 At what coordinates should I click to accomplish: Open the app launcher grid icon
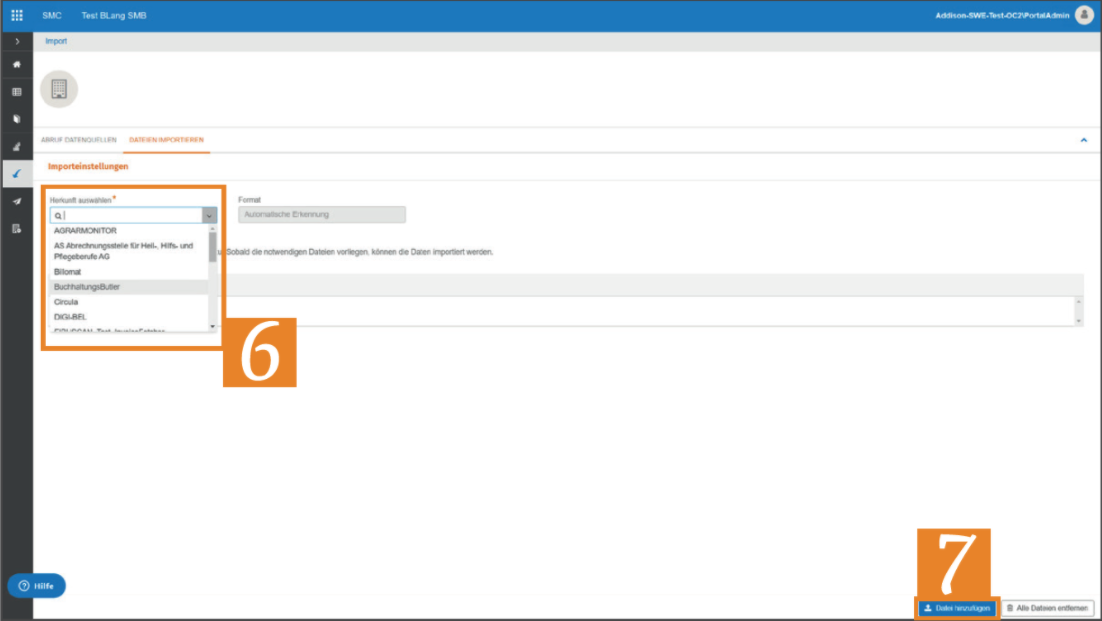click(17, 16)
